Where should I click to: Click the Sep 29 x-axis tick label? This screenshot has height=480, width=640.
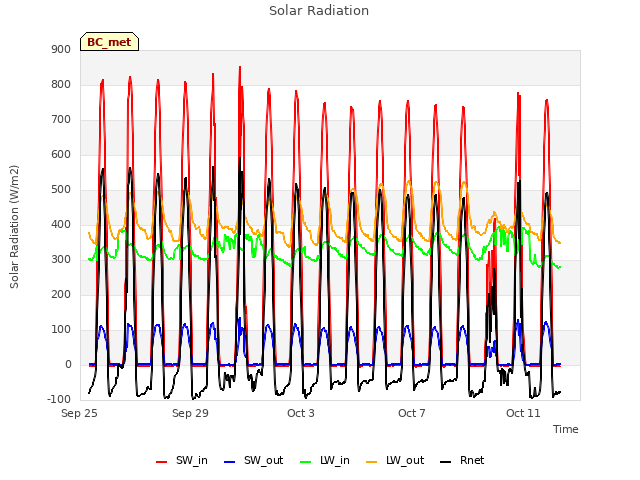point(190,413)
